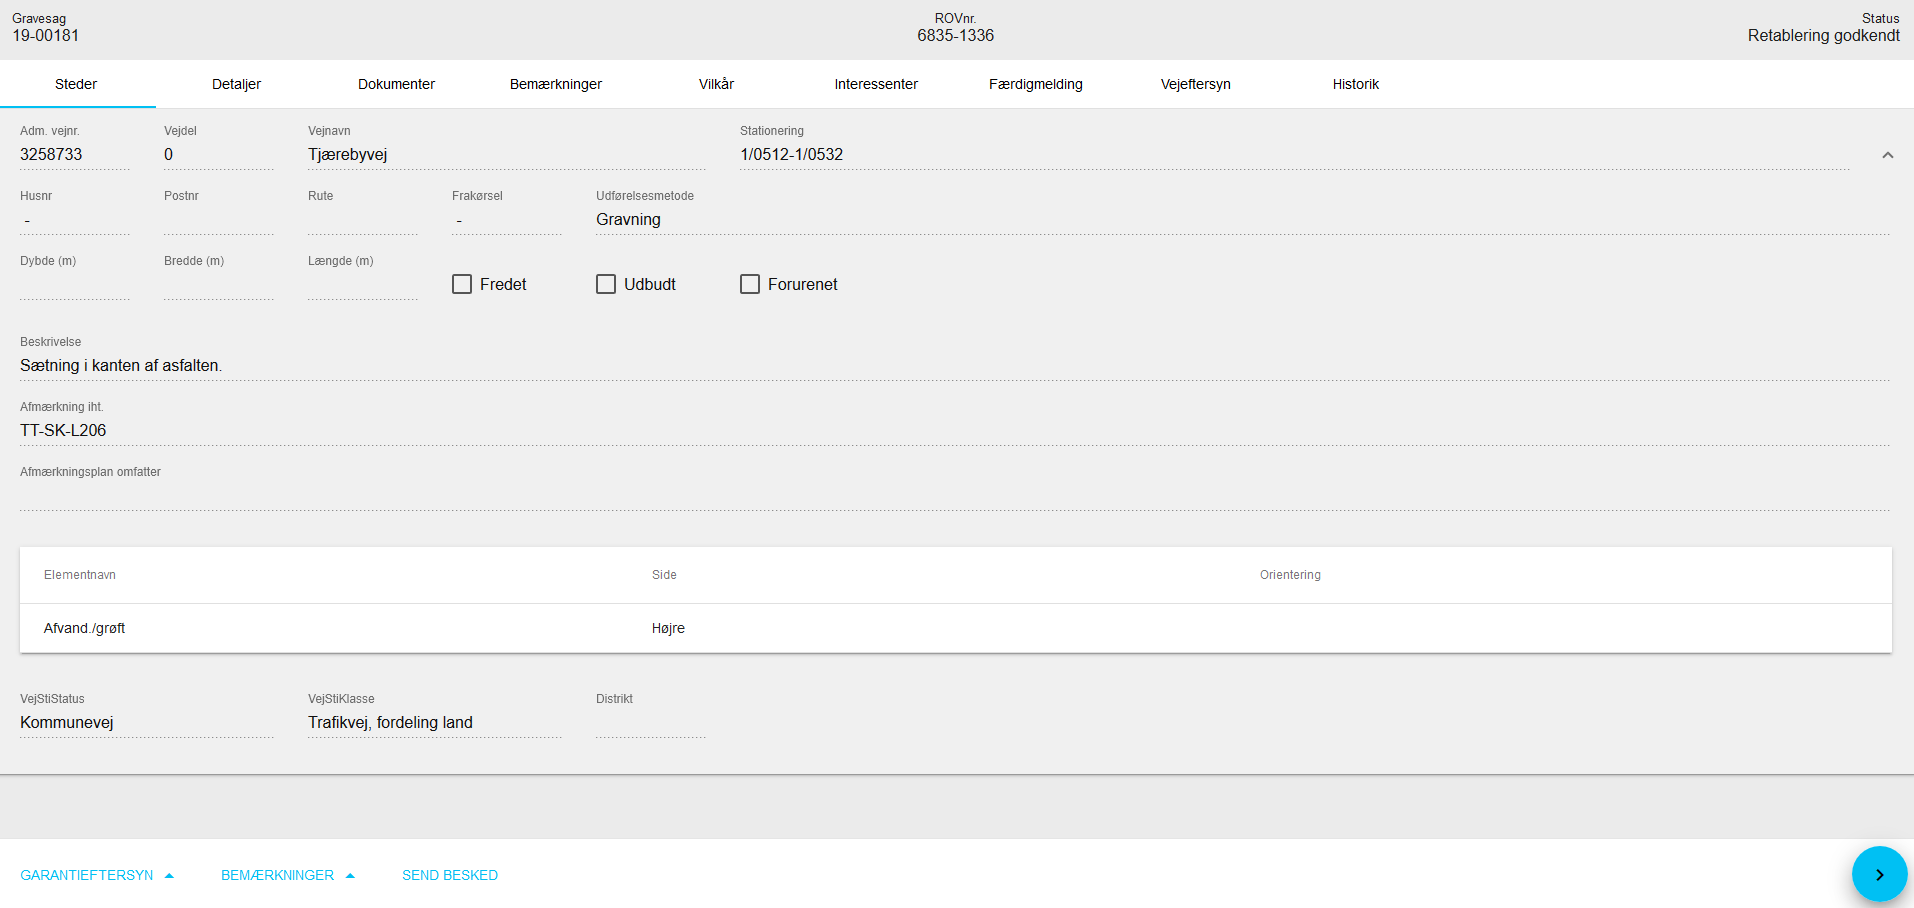Click the Dybde (m) input field
The height and width of the screenshot is (908, 1914).
[74, 286]
